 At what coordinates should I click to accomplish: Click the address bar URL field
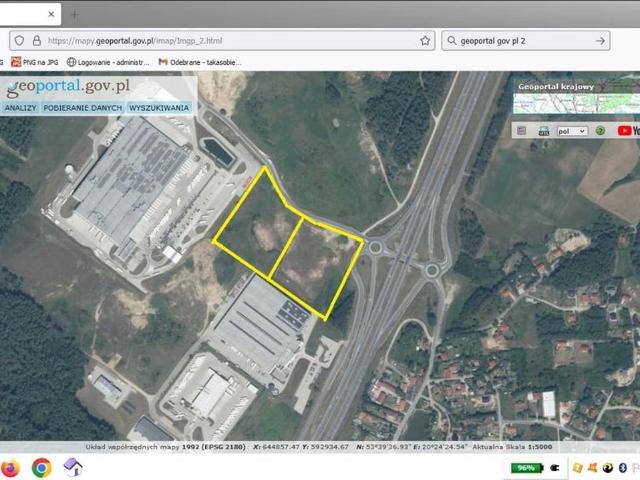(x=230, y=41)
